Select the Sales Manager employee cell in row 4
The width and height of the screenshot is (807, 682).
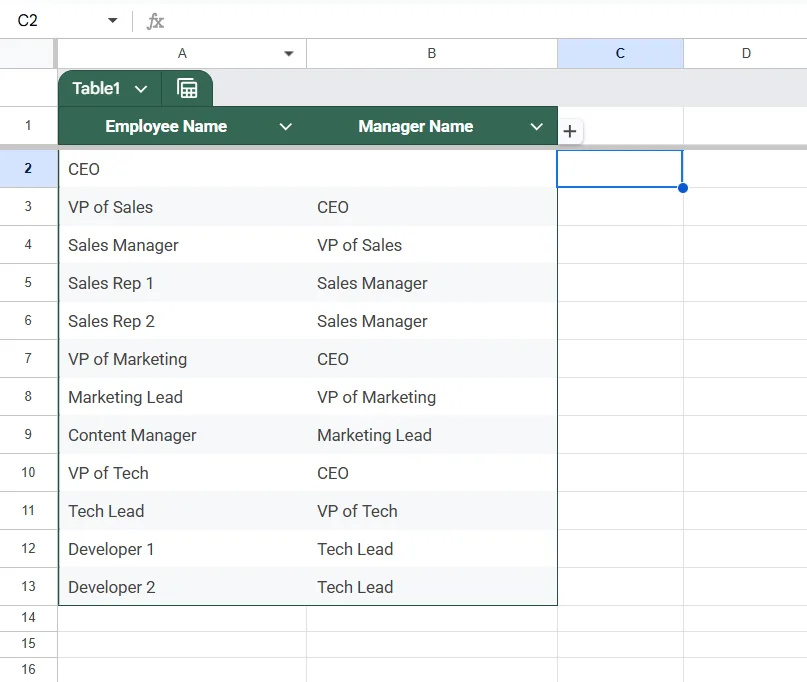(183, 245)
